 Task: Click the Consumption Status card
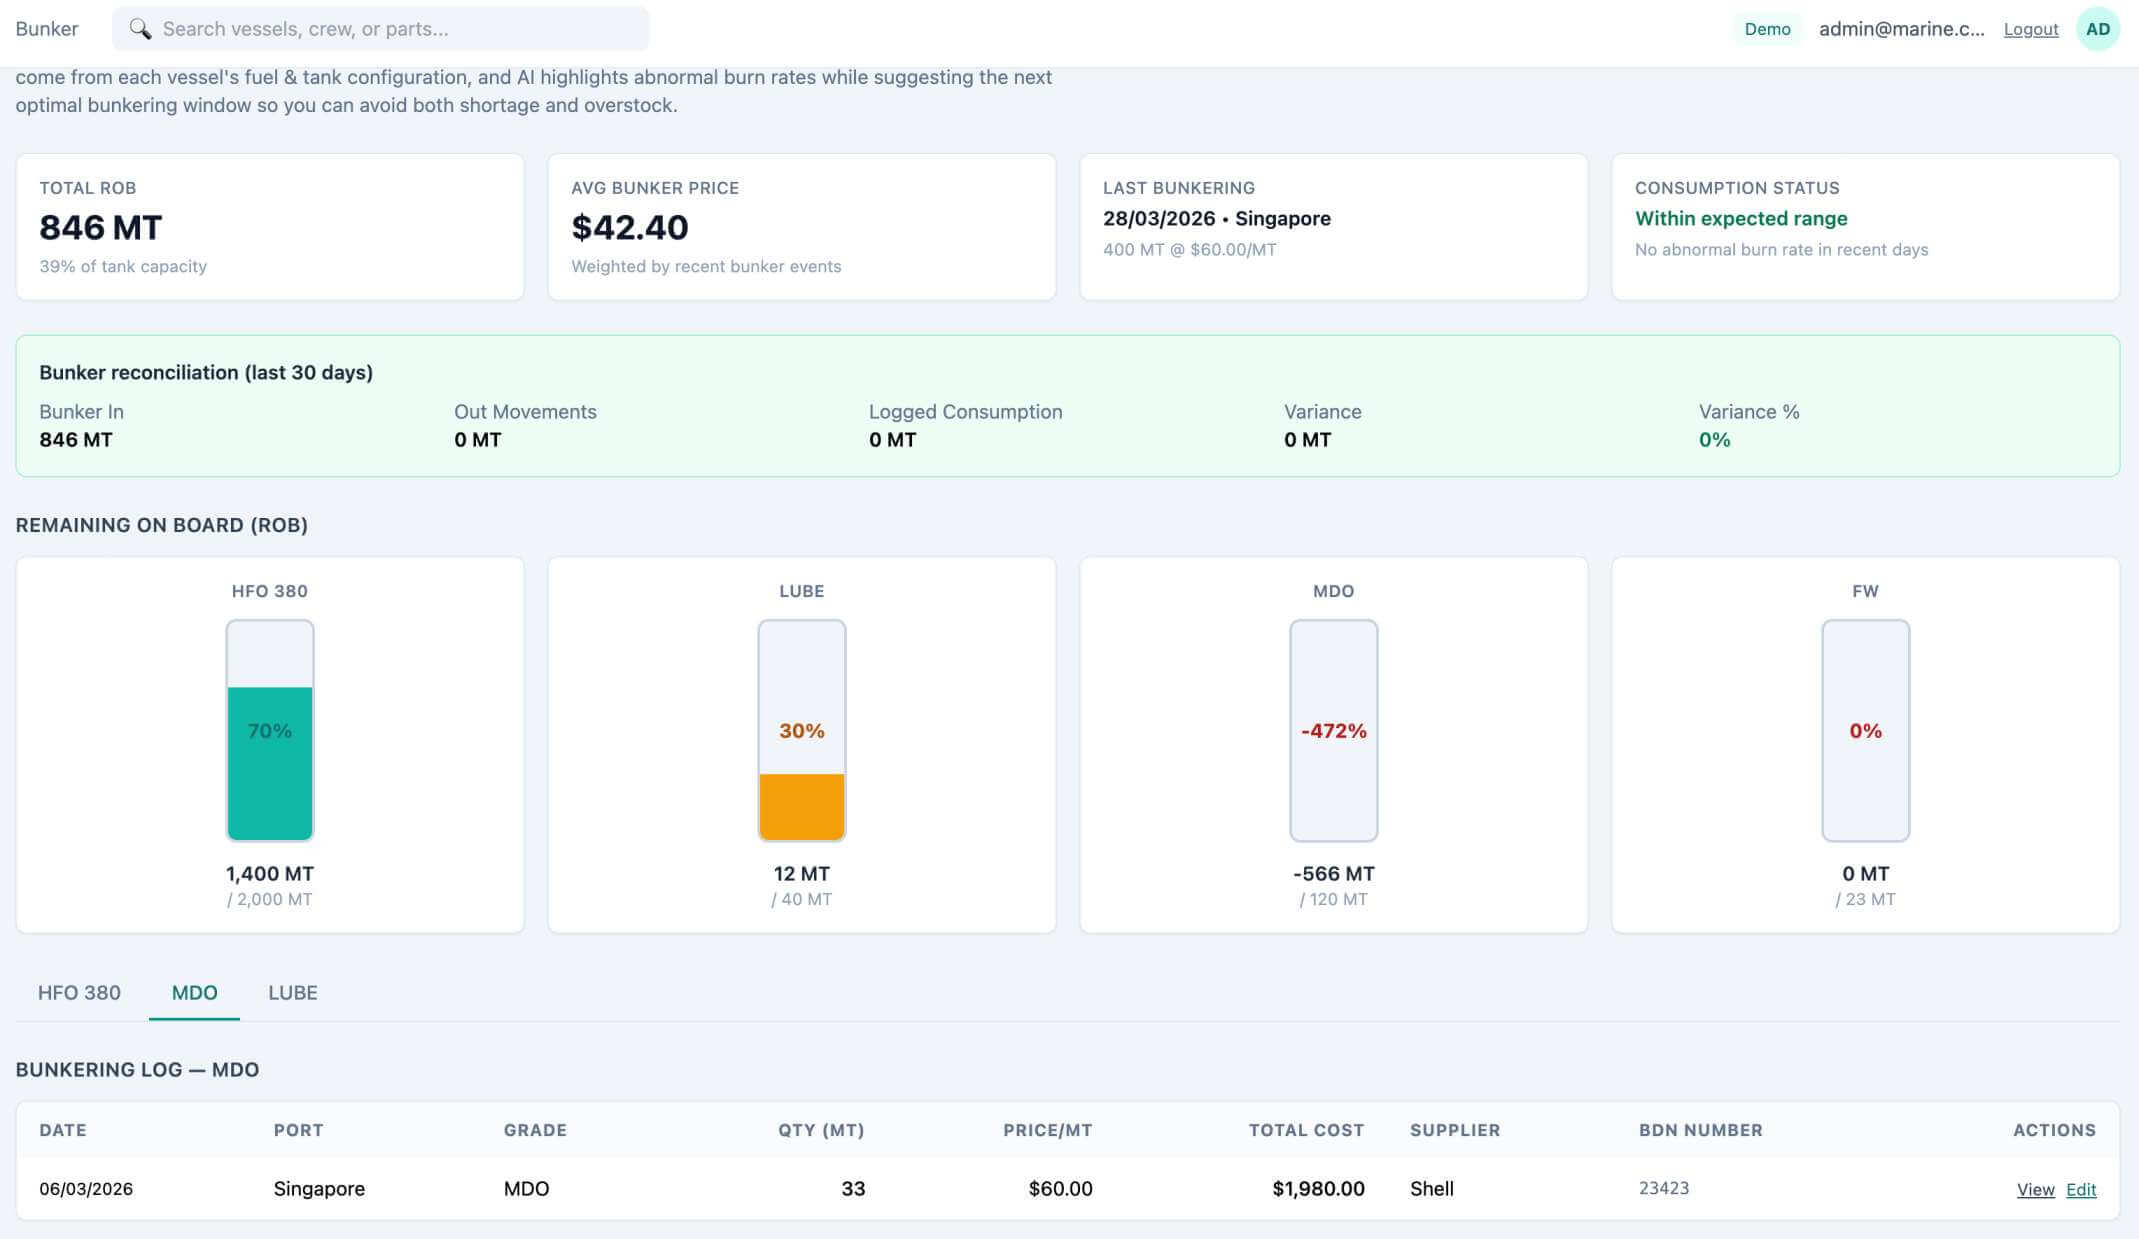coord(1866,225)
